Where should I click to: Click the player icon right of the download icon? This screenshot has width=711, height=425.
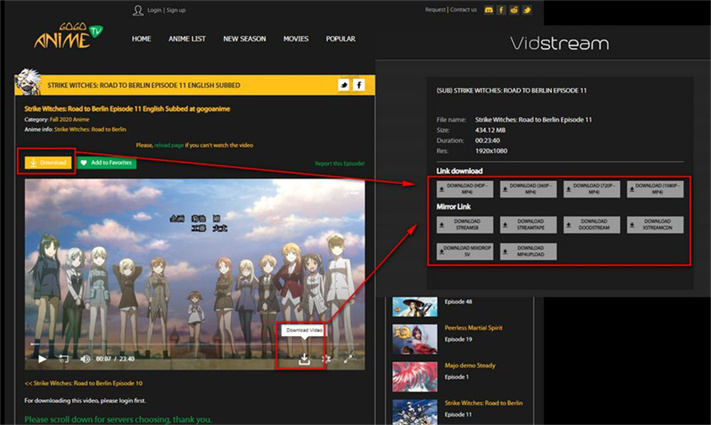(326, 359)
